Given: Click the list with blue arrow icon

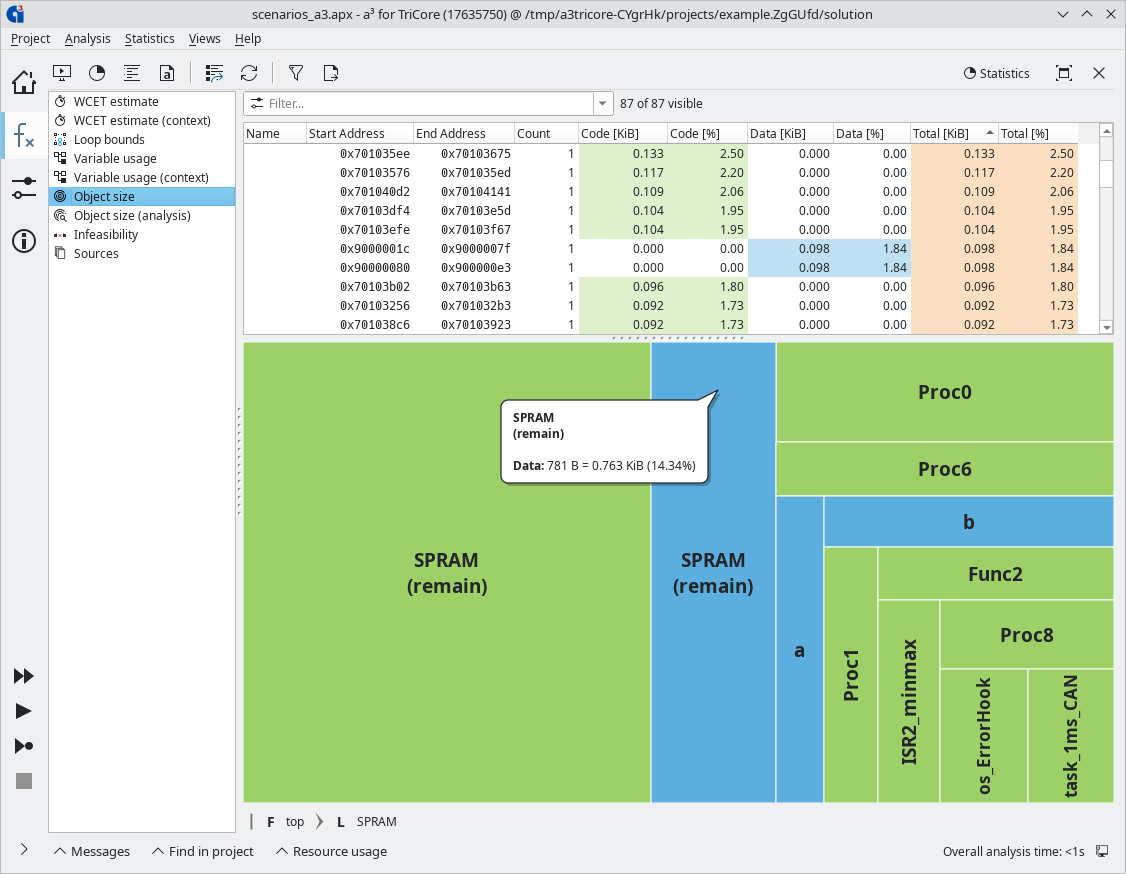Looking at the screenshot, I should [214, 73].
